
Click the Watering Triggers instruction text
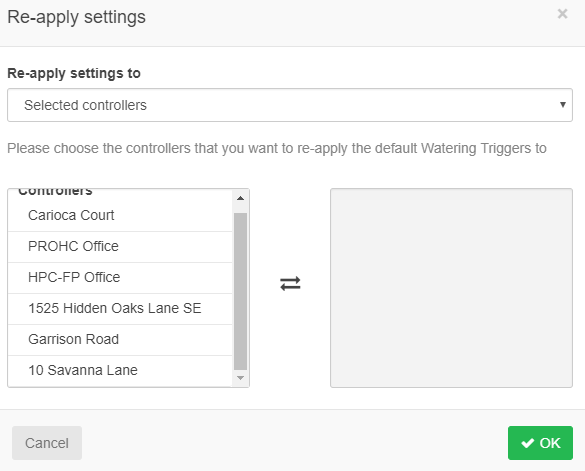pyautogui.click(x=277, y=148)
